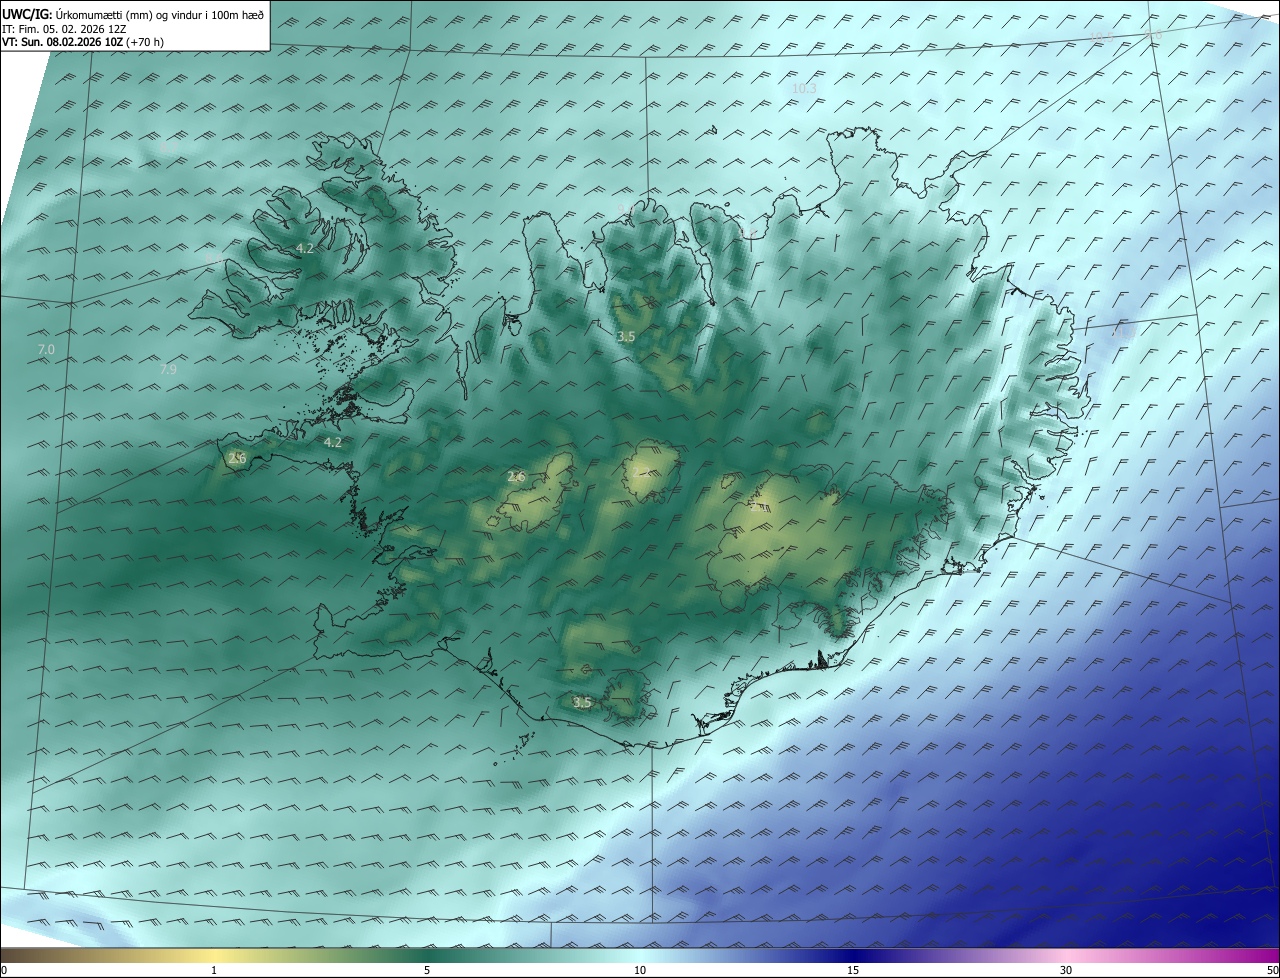Click the VT: Sun. 08.02.2026 10Z valid time
The width and height of the screenshot is (1280, 978).
tap(83, 42)
